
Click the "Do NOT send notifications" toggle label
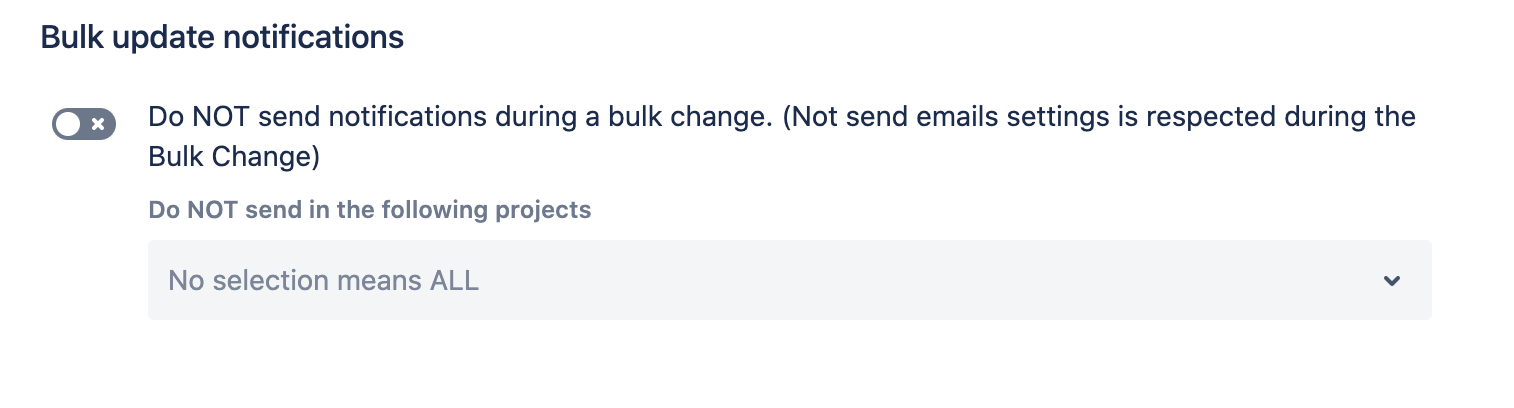460,117
